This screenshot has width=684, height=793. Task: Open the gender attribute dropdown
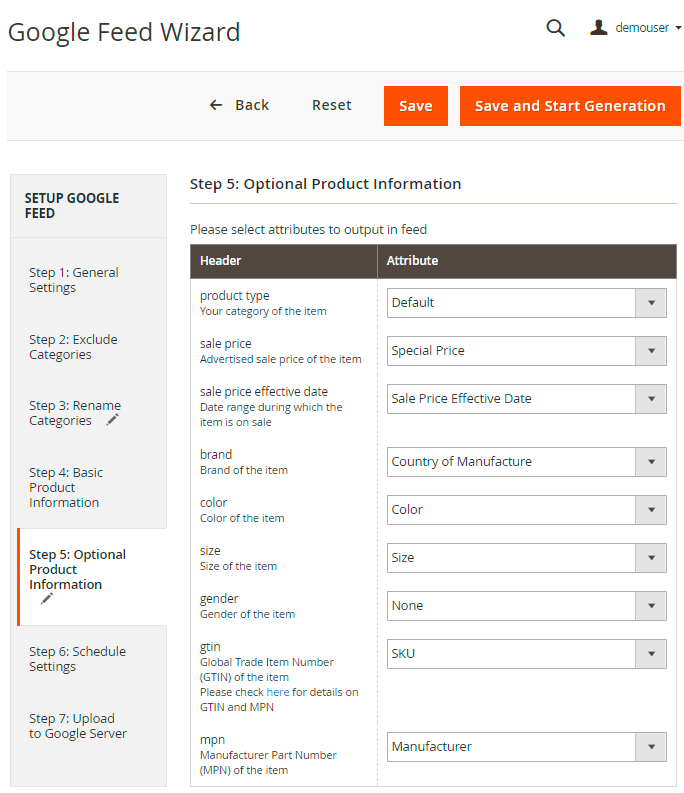pyautogui.click(x=526, y=606)
